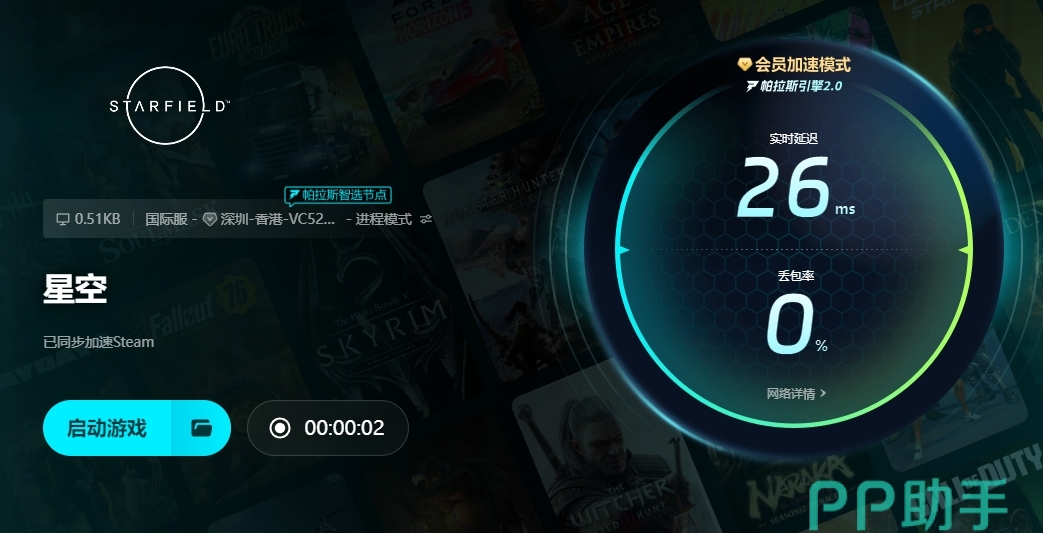The image size is (1043, 533).
Task: Click the left arrow marker on gauge ring
Action: (623, 250)
